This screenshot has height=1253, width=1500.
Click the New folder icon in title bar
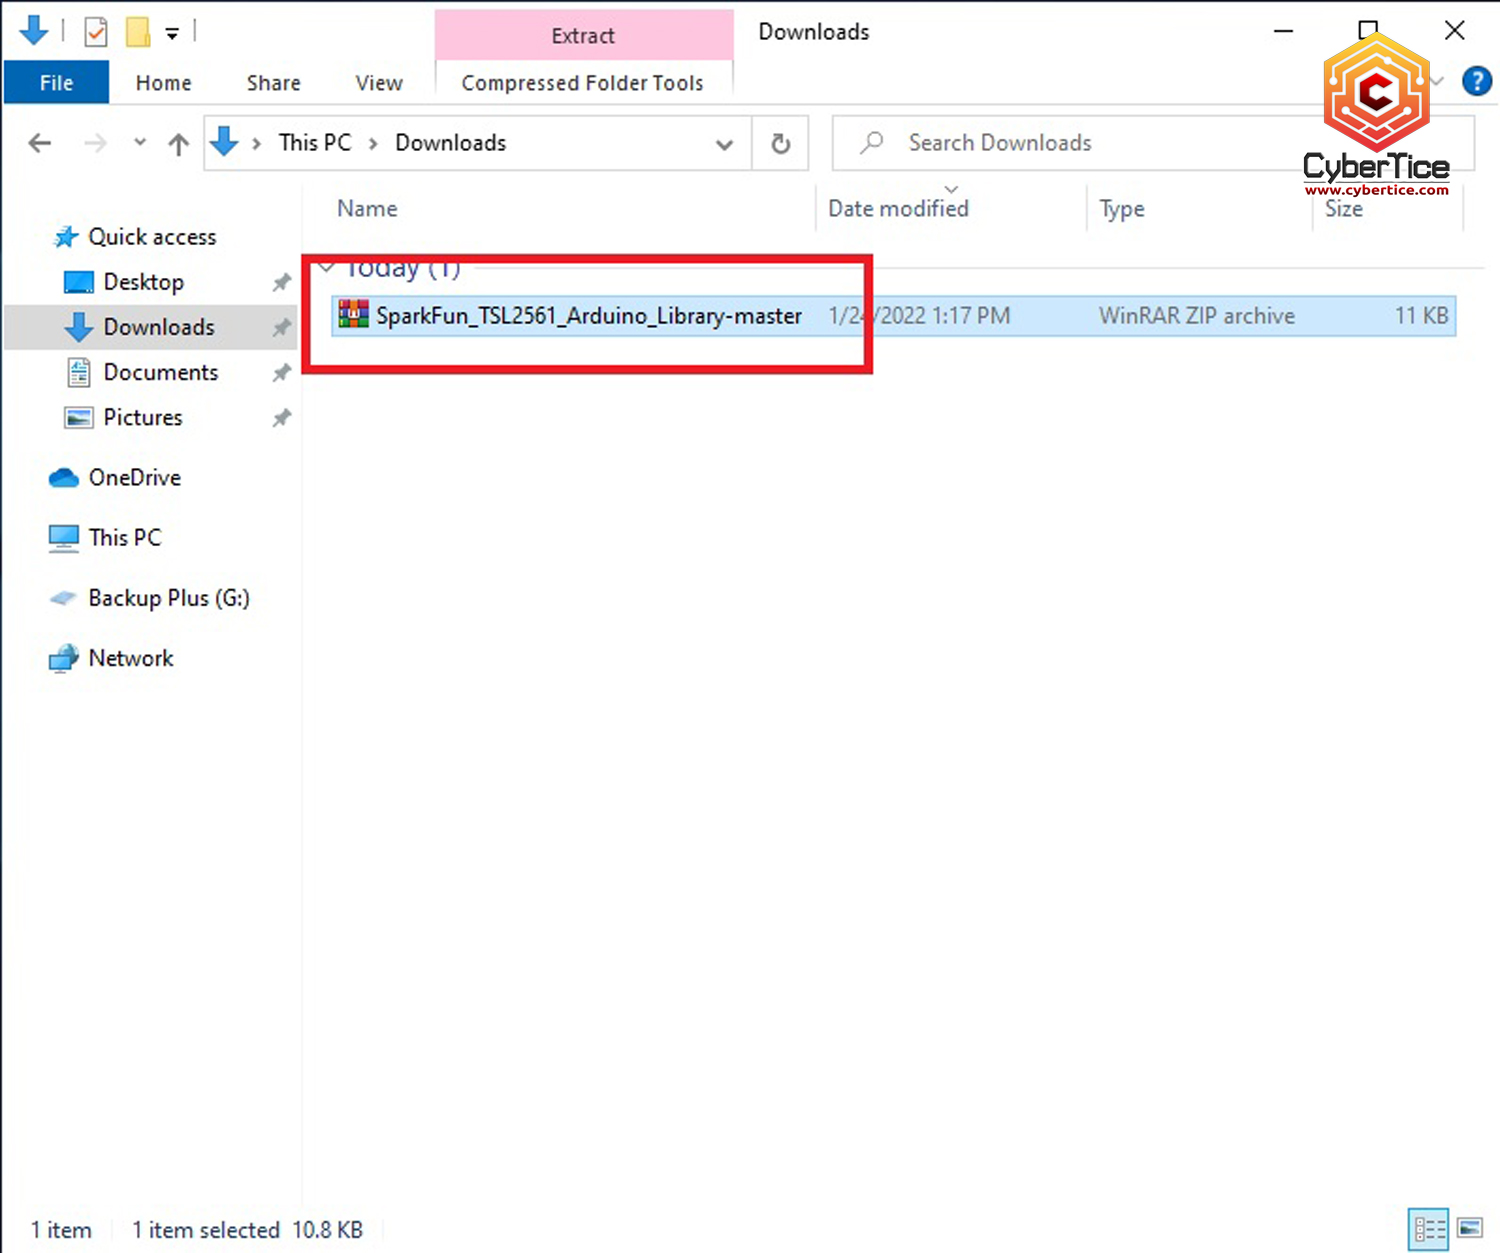click(138, 33)
